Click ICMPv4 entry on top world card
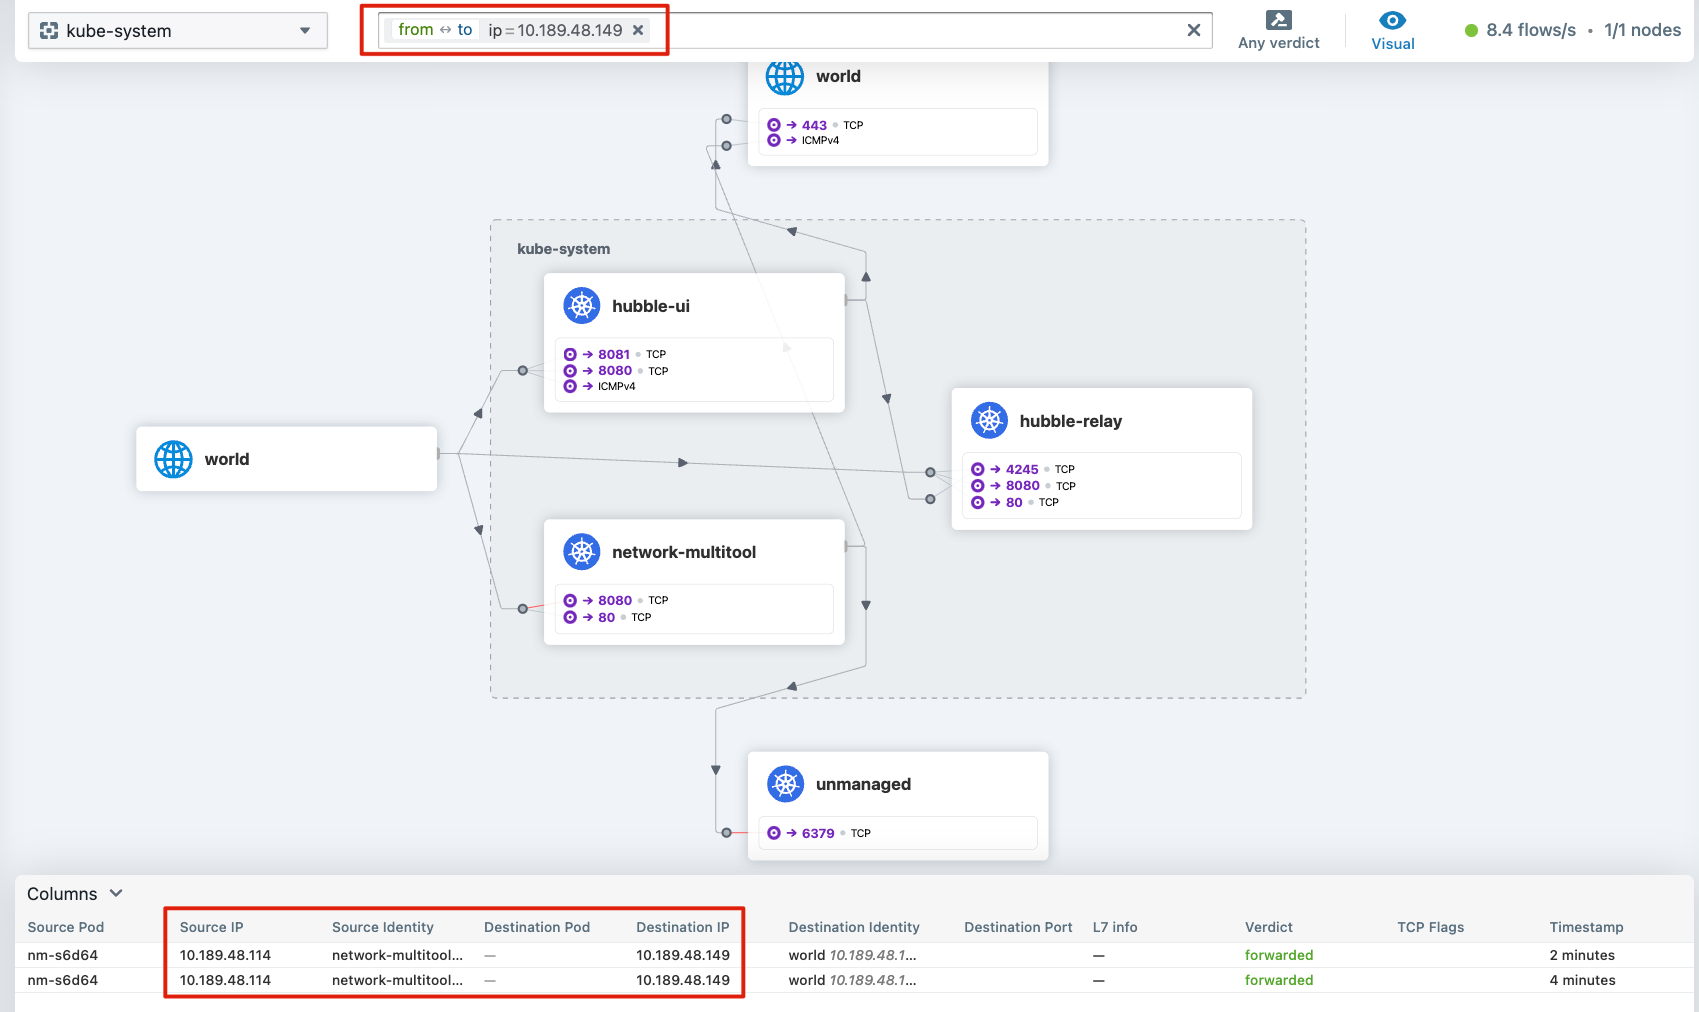The image size is (1699, 1012). [x=820, y=141]
